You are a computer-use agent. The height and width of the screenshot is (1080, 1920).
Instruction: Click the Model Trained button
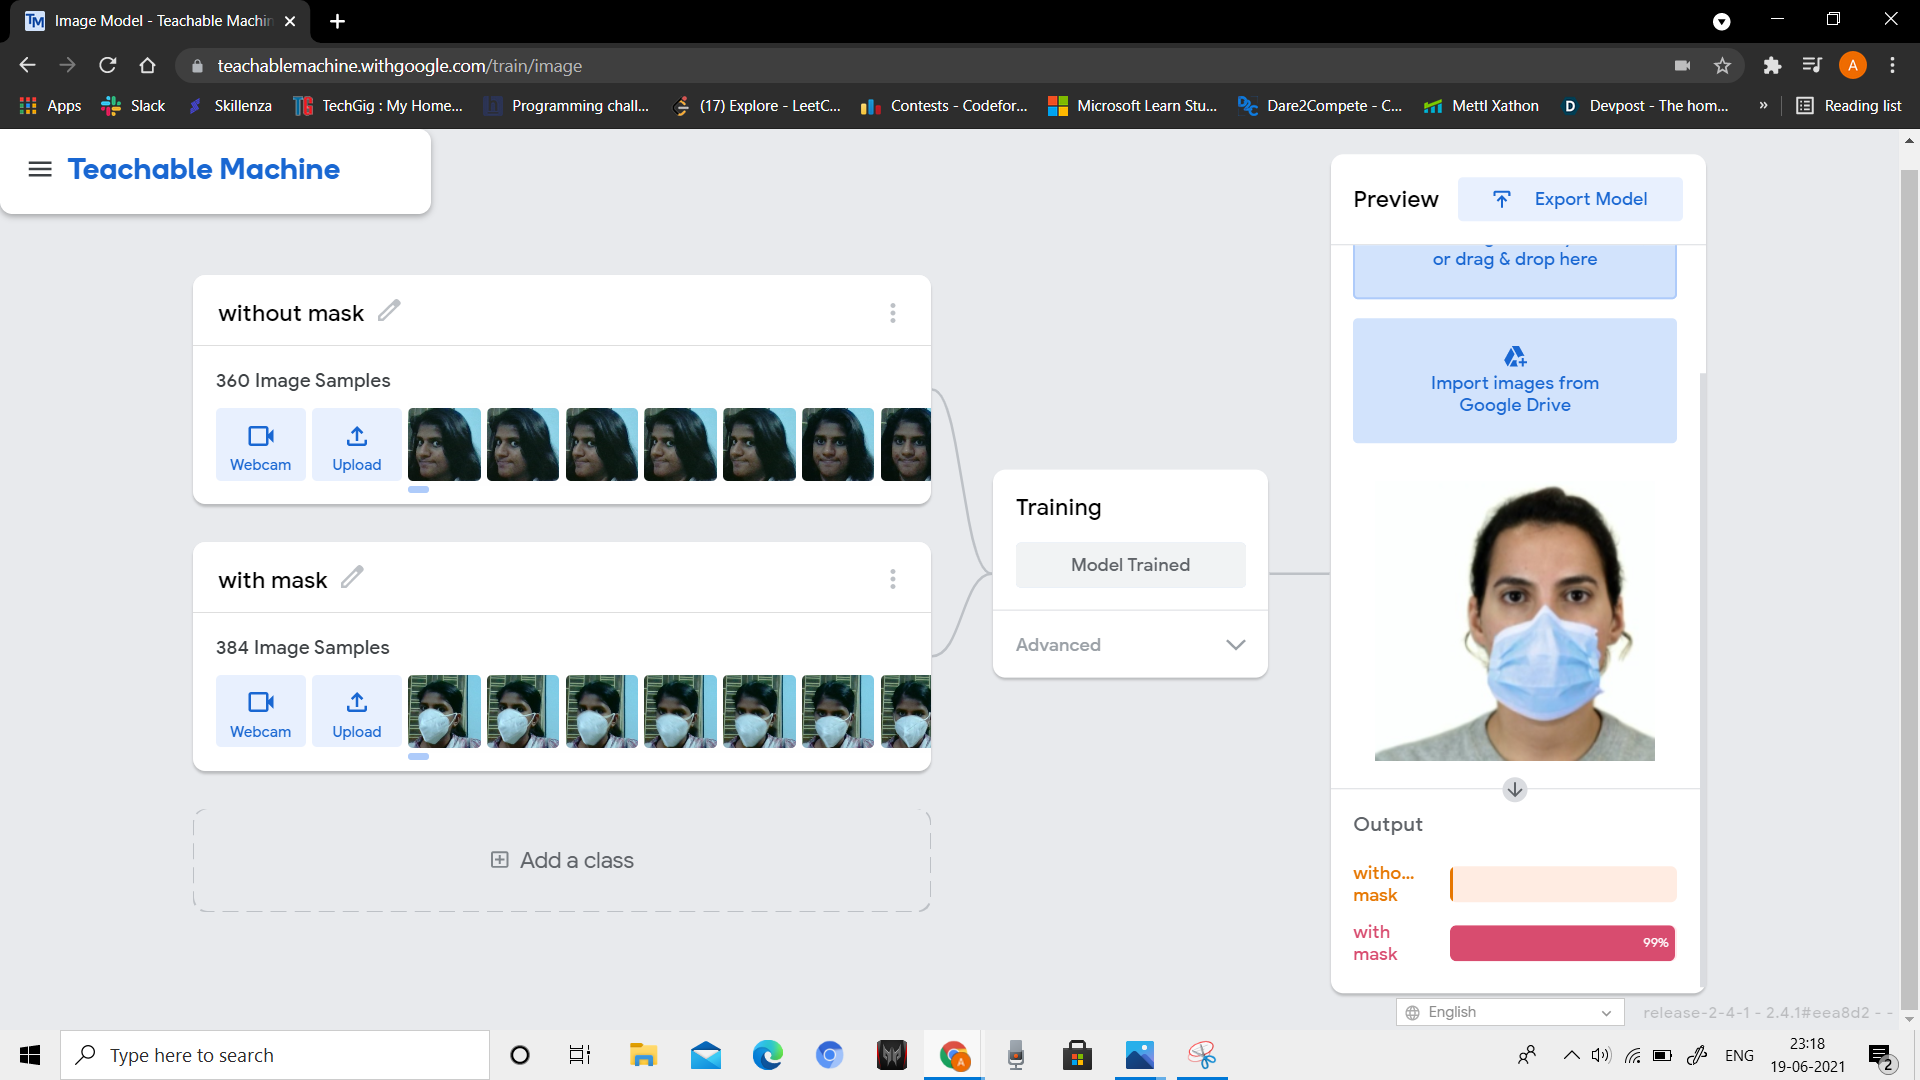1130,565
